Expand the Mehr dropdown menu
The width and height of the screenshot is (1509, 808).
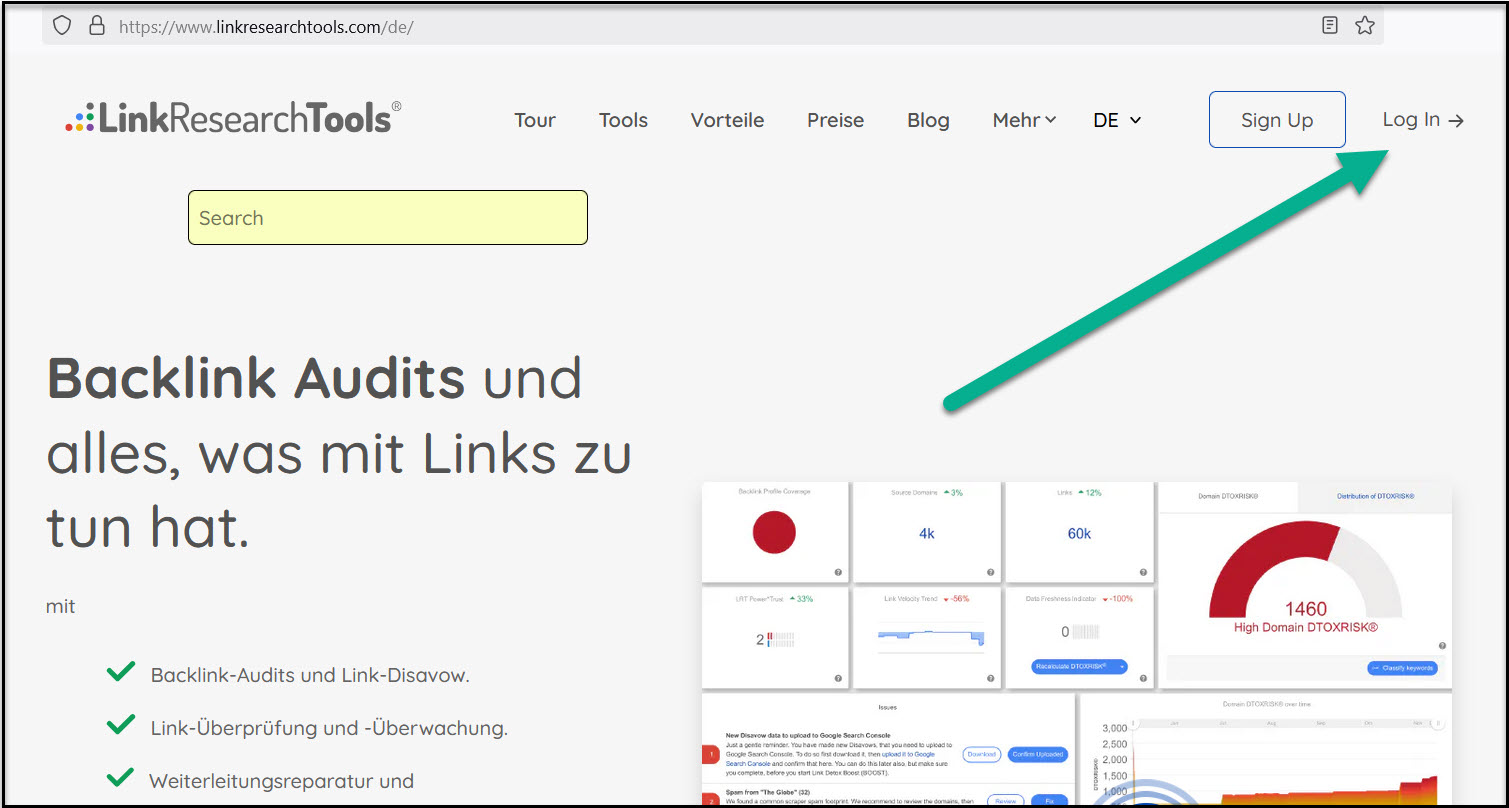click(x=1024, y=120)
